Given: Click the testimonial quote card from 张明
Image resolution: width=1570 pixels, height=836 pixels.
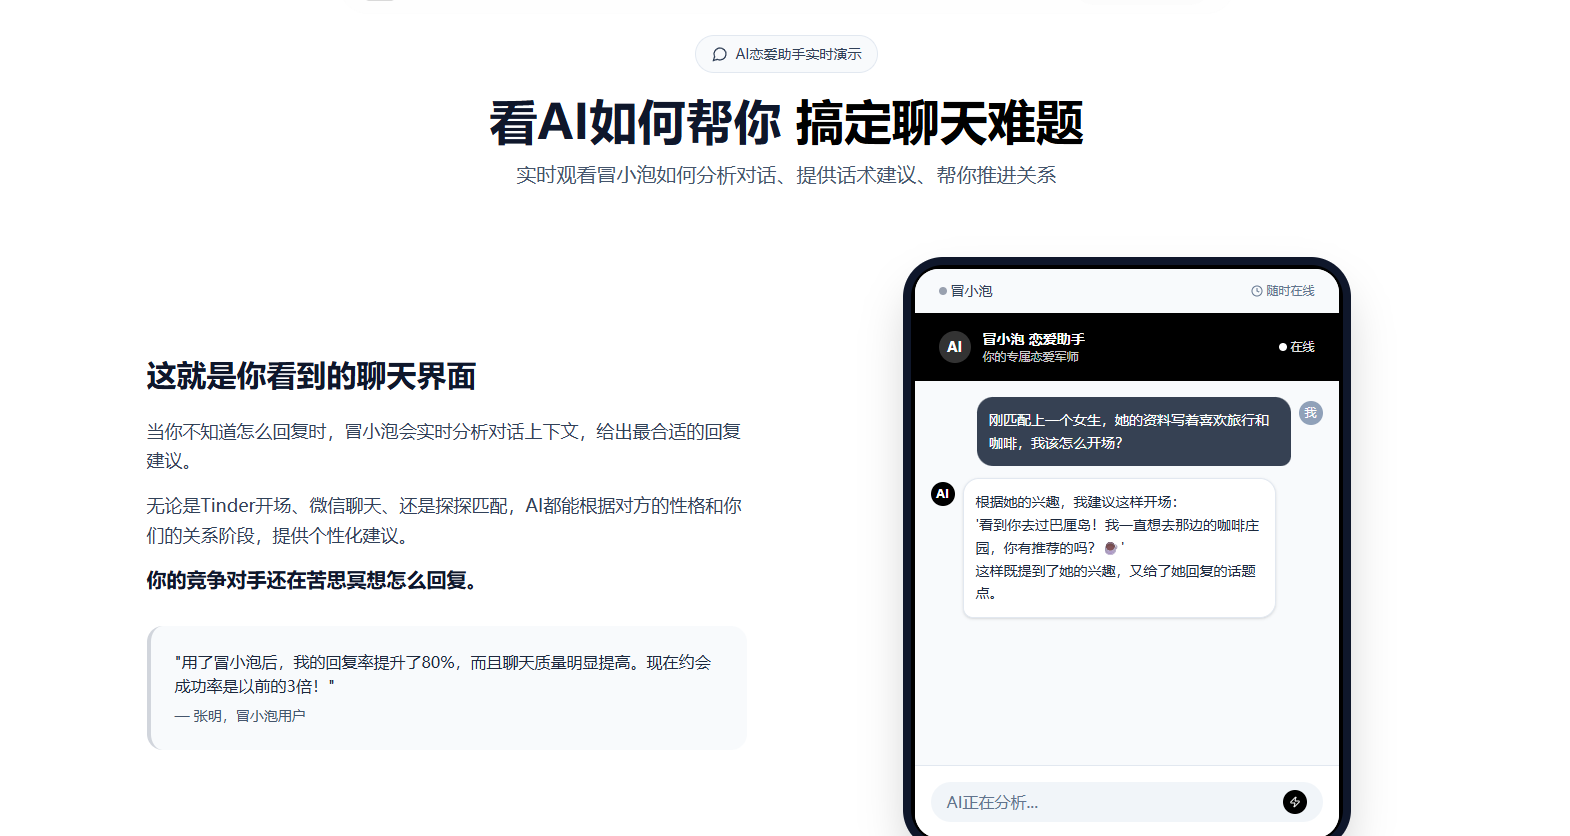Looking at the screenshot, I should pos(447,688).
